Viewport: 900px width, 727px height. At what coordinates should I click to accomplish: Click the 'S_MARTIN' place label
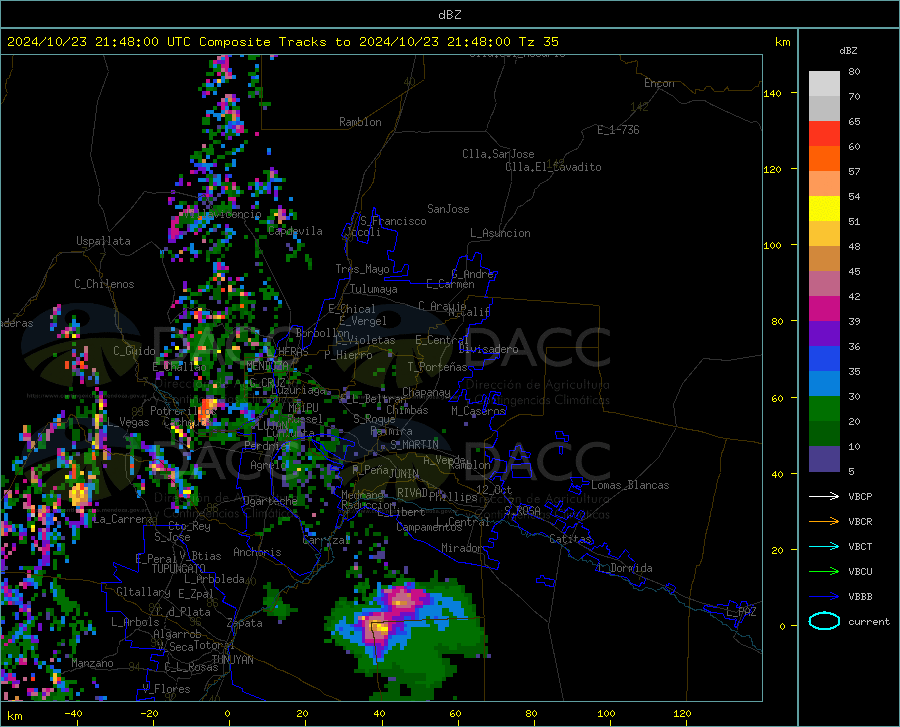pos(414,445)
